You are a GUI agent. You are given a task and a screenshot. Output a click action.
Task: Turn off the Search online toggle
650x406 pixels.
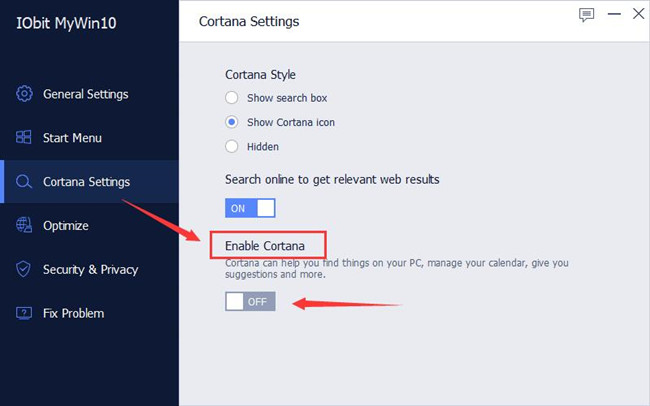pyautogui.click(x=250, y=208)
